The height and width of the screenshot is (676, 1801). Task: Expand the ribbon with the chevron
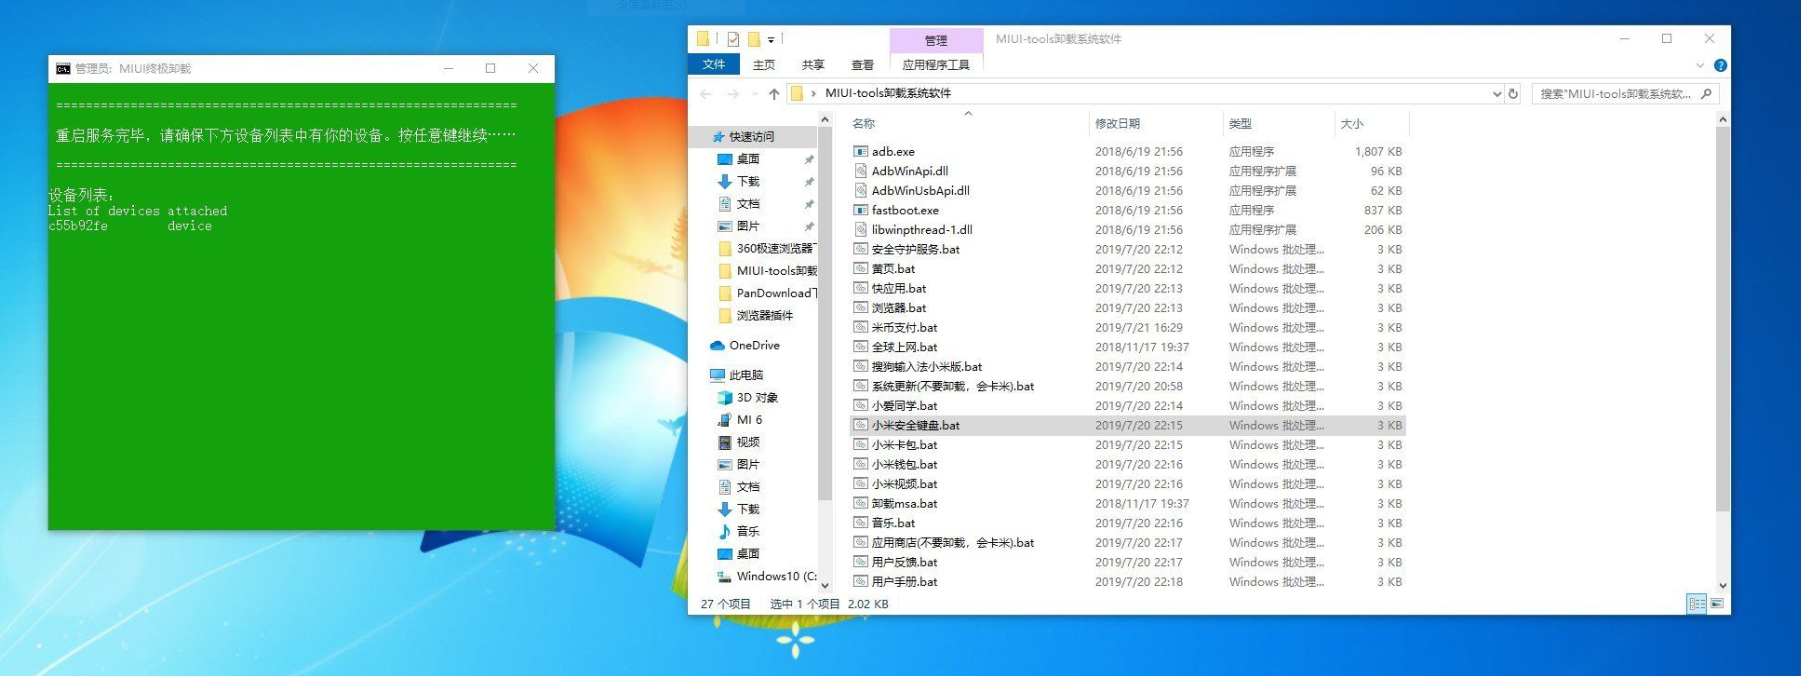pyautogui.click(x=1700, y=65)
